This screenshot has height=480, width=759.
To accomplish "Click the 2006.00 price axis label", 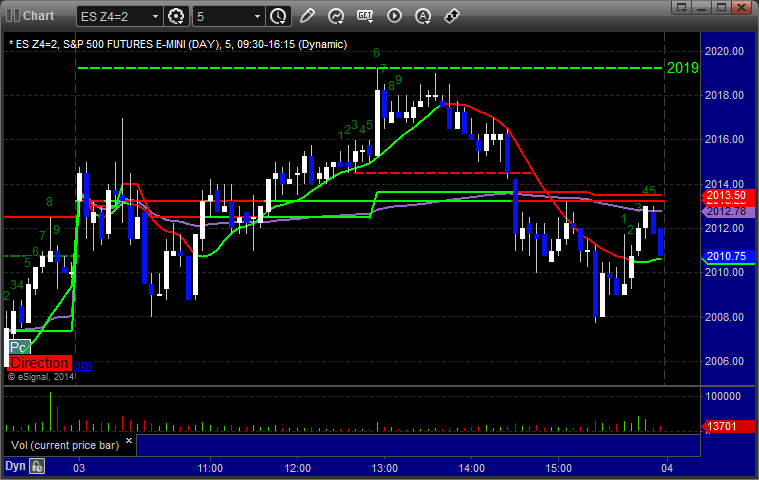I will click(x=724, y=361).
